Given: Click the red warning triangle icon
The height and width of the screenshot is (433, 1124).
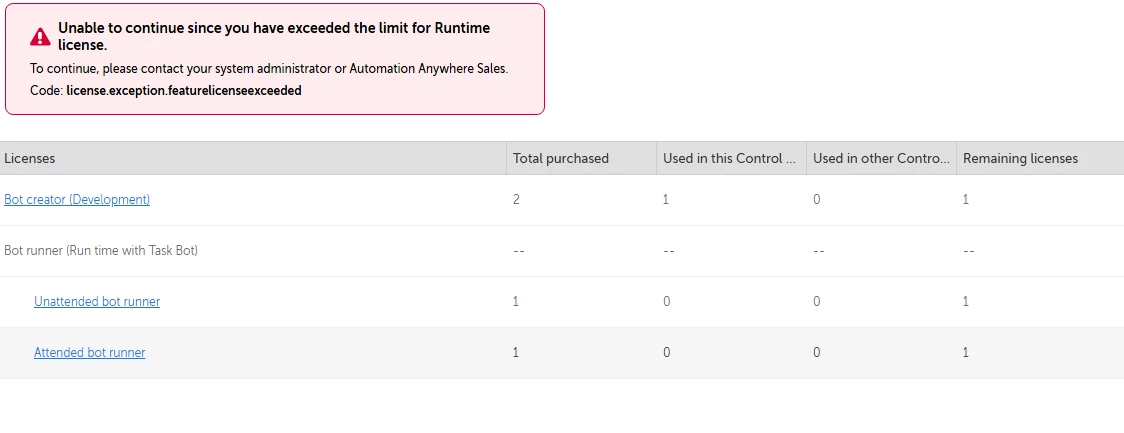Looking at the screenshot, I should (40, 37).
